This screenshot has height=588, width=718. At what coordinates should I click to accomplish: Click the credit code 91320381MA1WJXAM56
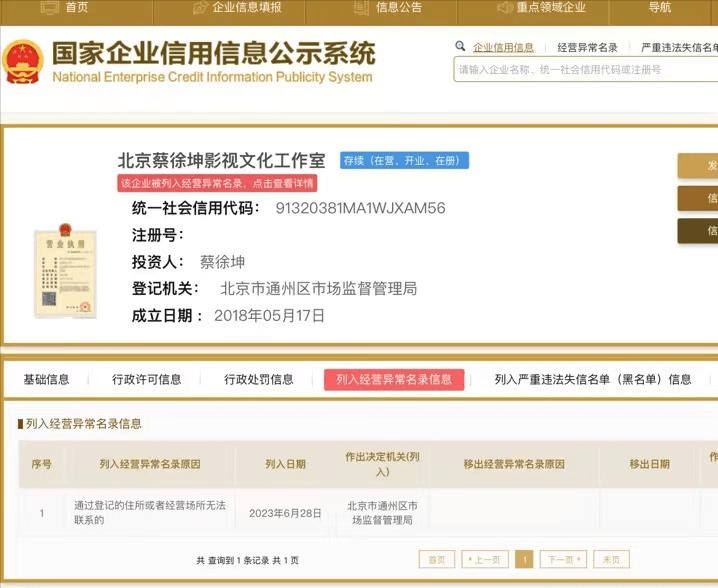pos(360,208)
